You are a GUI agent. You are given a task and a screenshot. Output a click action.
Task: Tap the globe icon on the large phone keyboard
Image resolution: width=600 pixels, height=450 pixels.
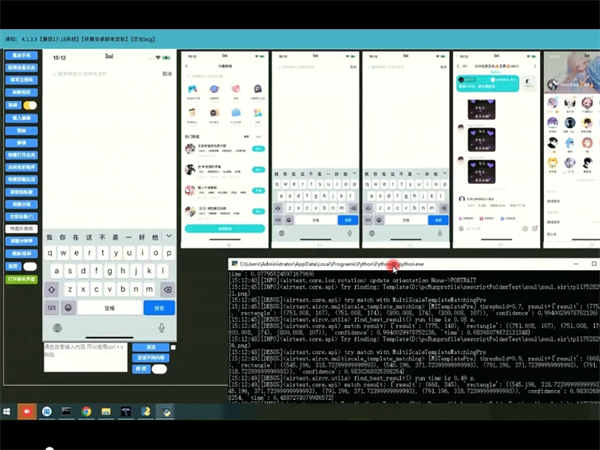(x=57, y=328)
